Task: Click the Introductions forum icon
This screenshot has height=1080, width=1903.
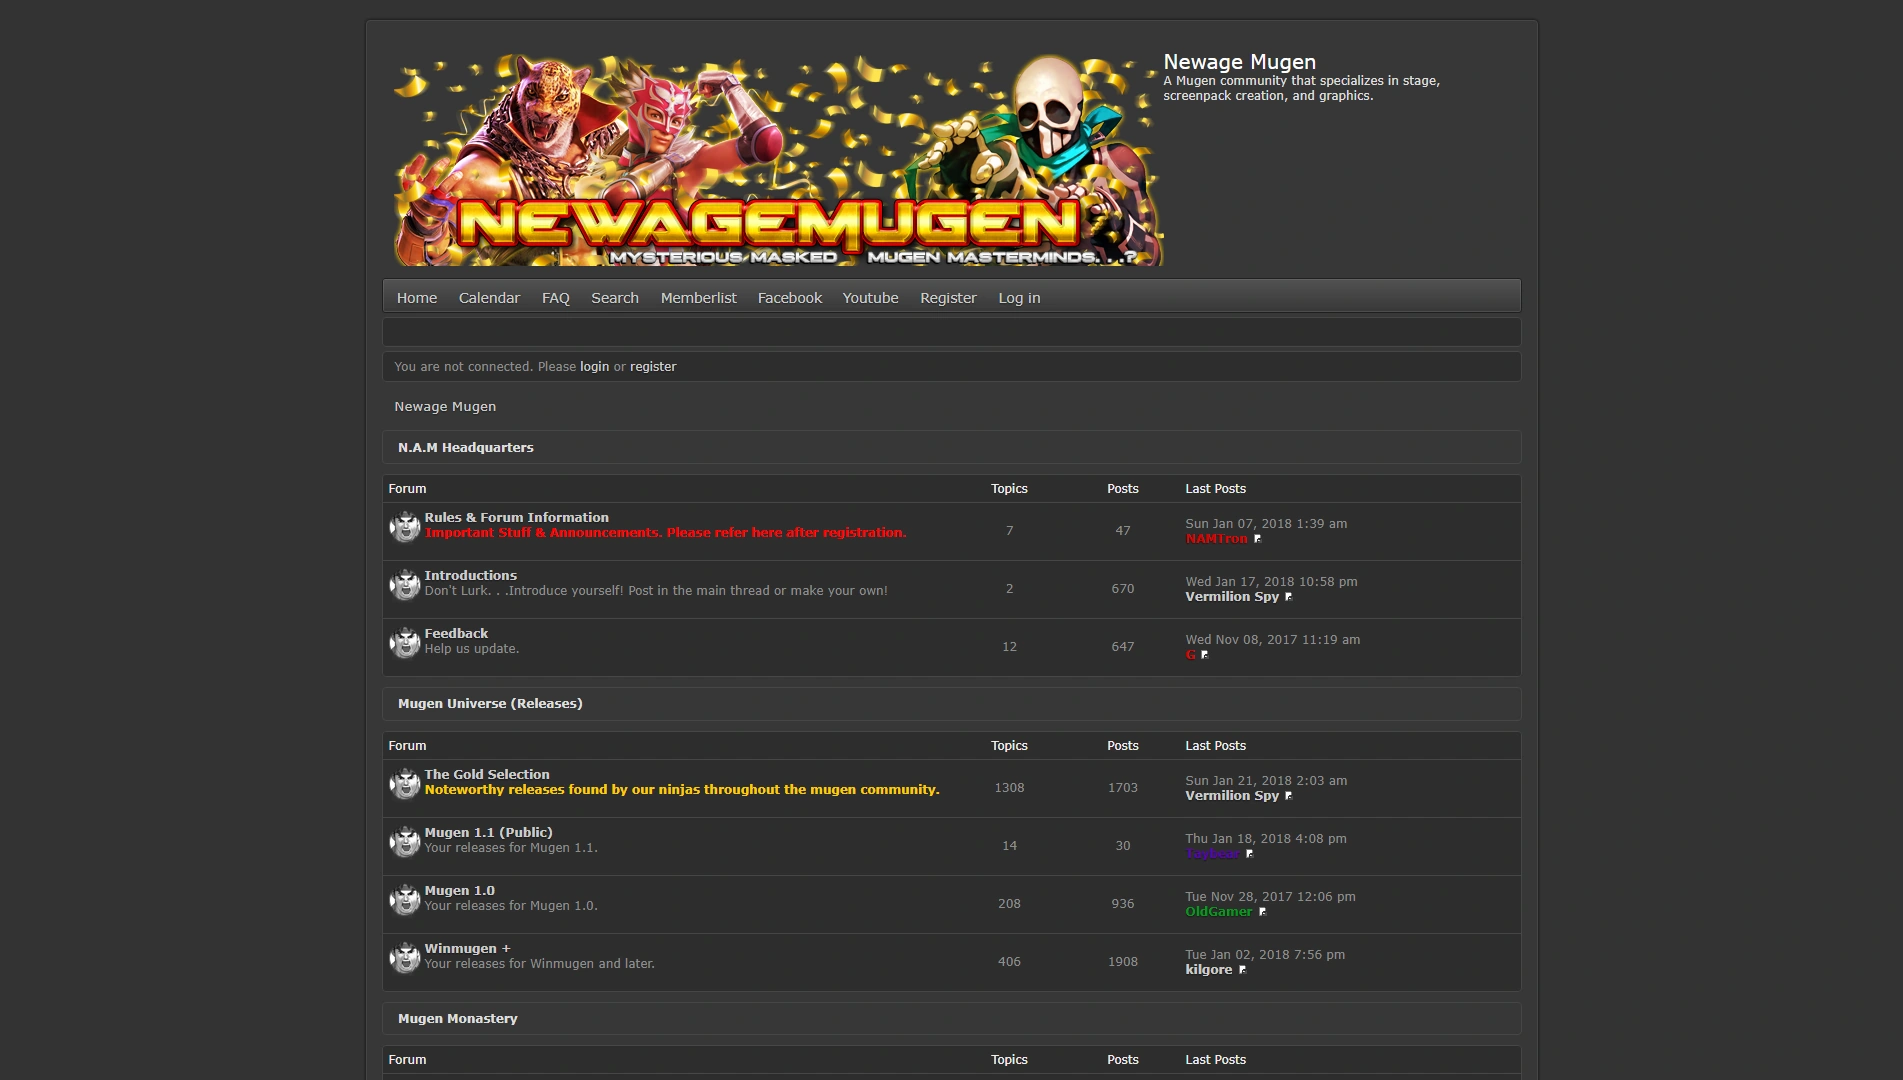Action: click(x=404, y=584)
